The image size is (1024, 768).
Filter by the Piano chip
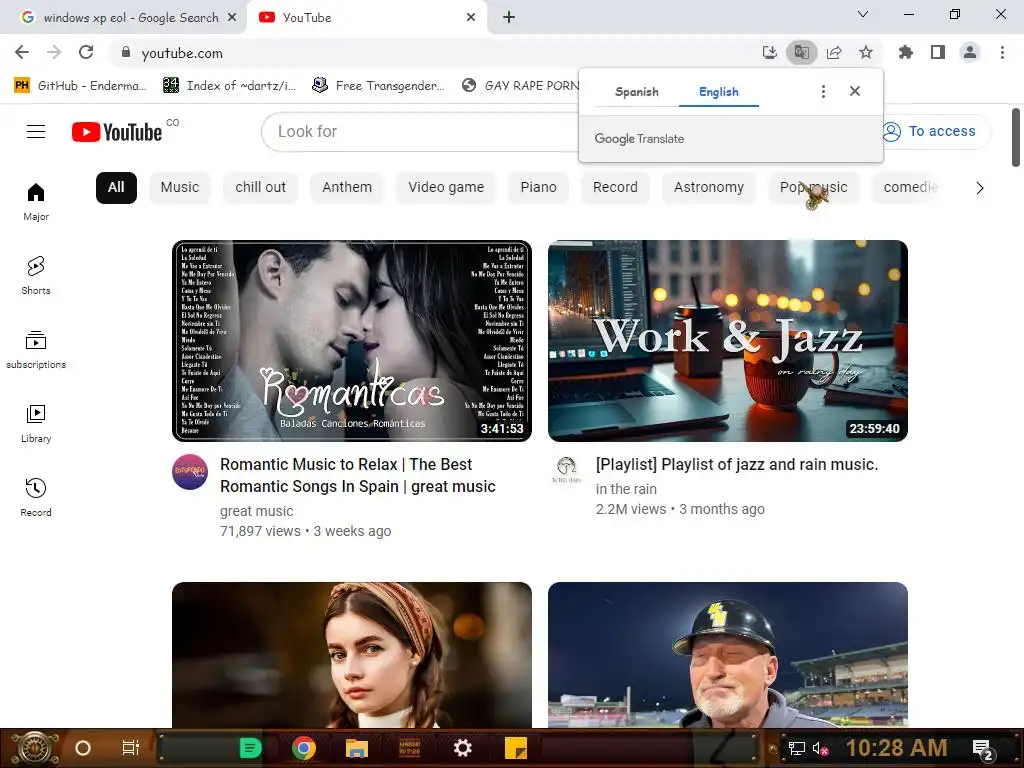coord(538,187)
